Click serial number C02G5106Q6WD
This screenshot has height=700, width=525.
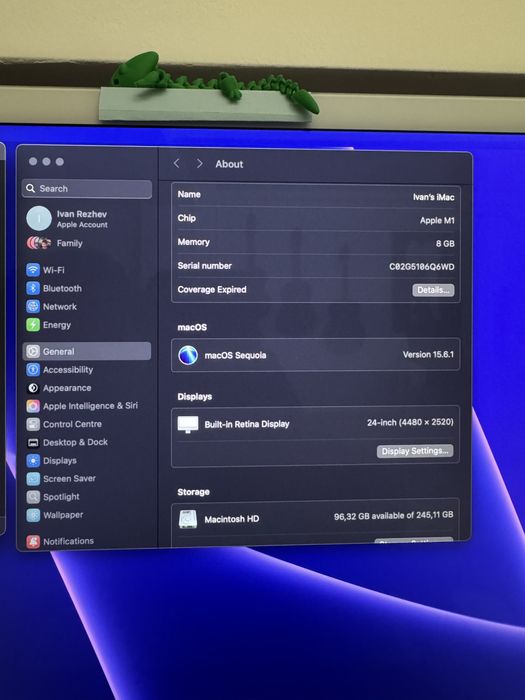[x=421, y=267]
